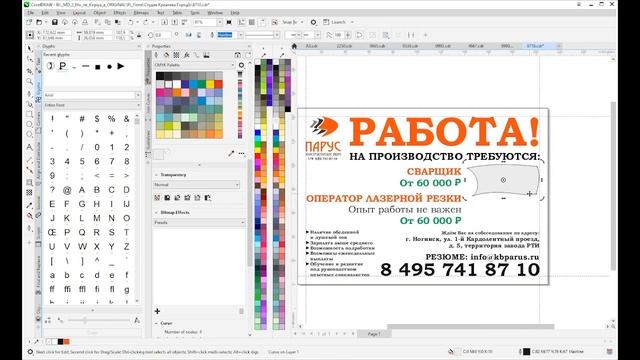Select the Pick tool in the toolbox
640x360 pixels.
point(29,49)
